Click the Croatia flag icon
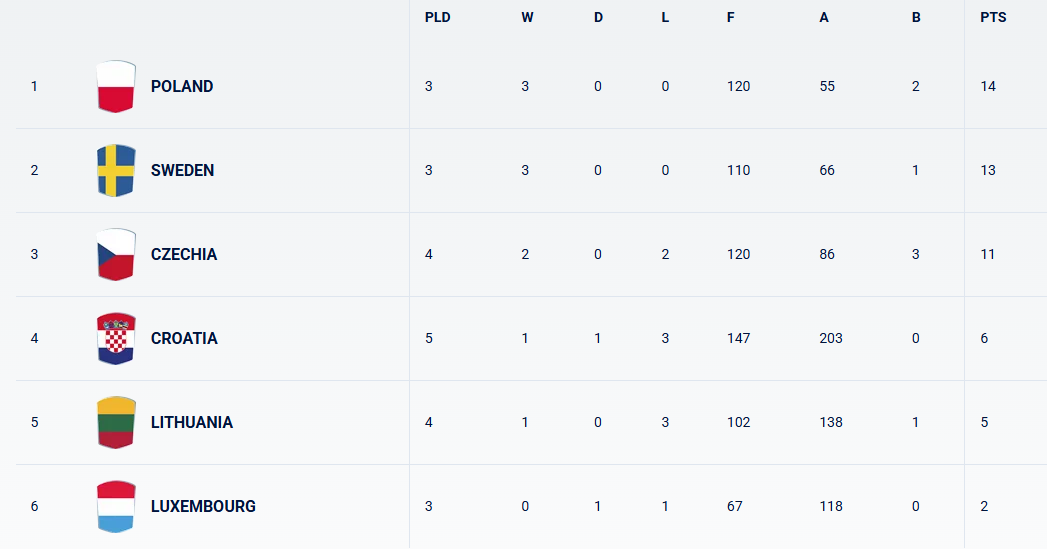Screen dimensions: 1047x549 (116, 339)
